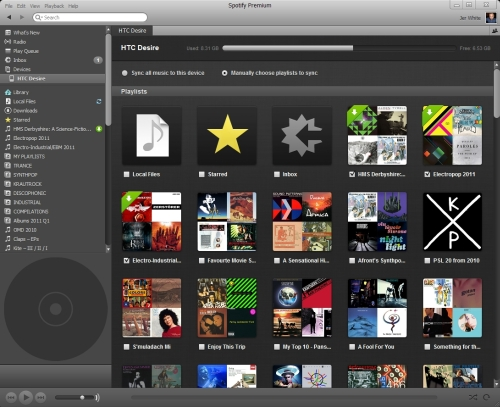
Task: Check the Starred sync checkbox
Action: (x=202, y=174)
